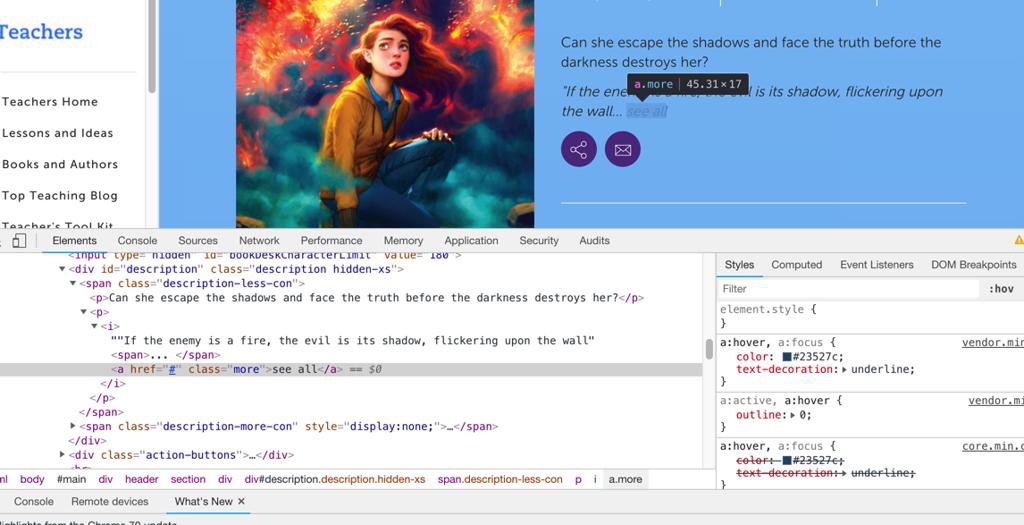The width and height of the screenshot is (1024, 525).
Task: Click the href "#" value in the DOM
Action: (173, 370)
